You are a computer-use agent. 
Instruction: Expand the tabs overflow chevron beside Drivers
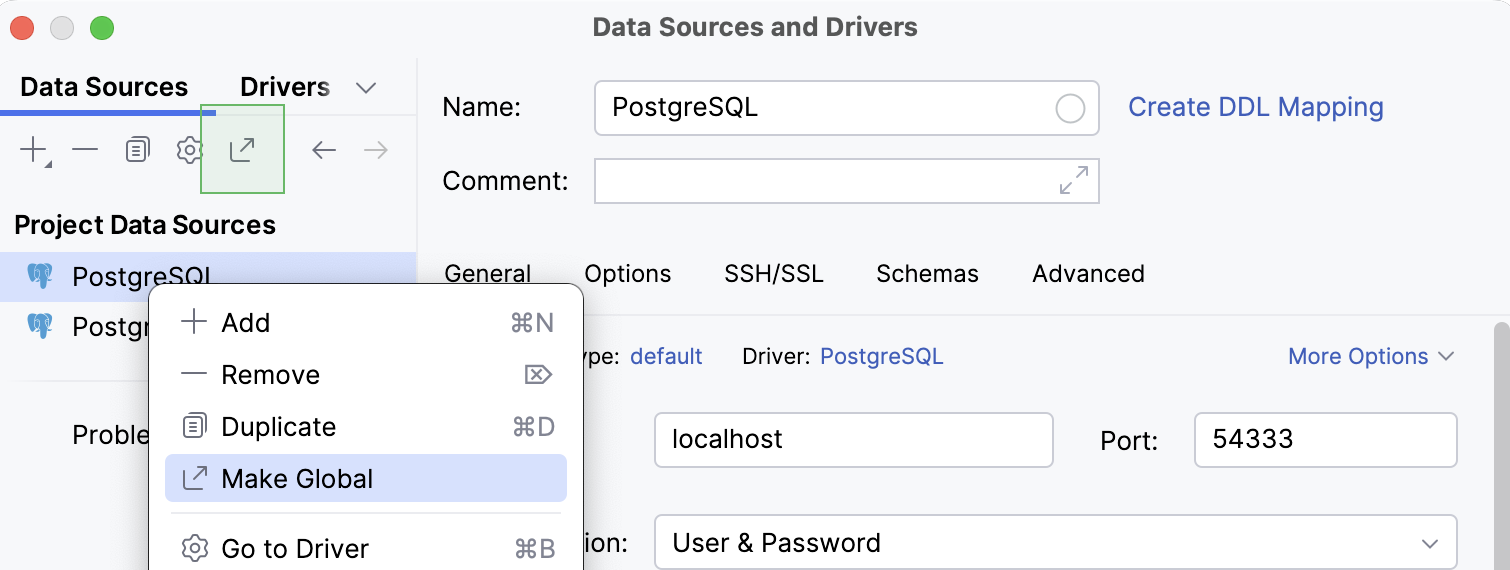tap(366, 88)
